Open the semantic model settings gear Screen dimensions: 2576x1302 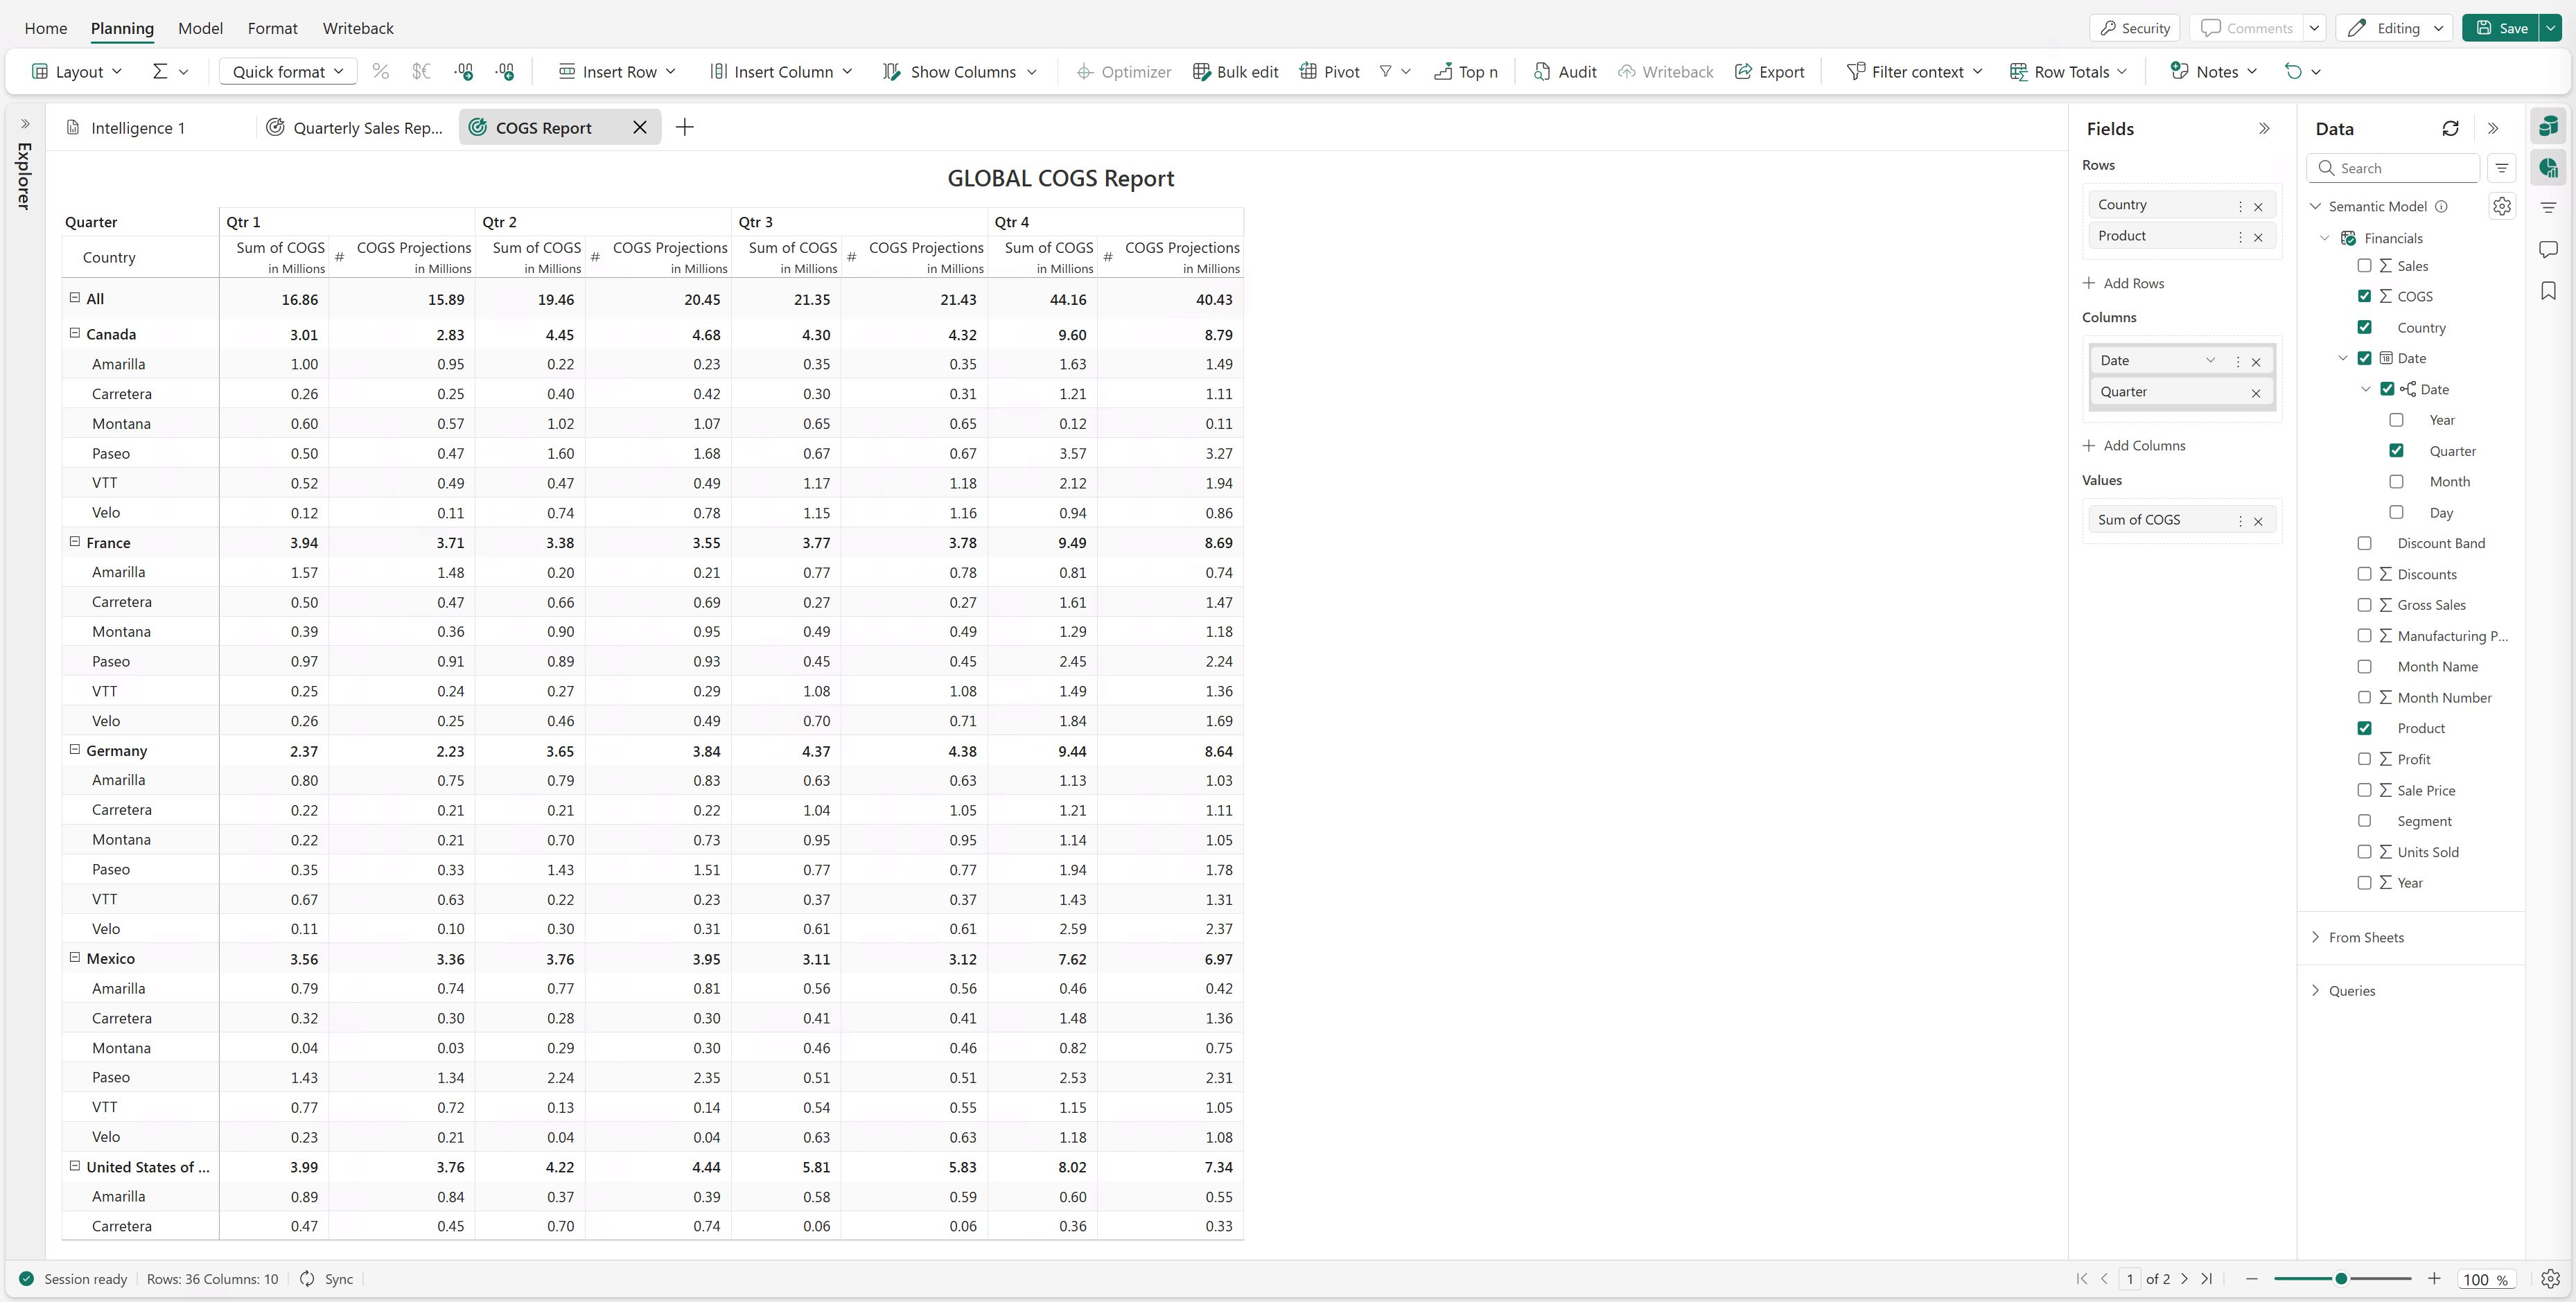(x=2502, y=206)
